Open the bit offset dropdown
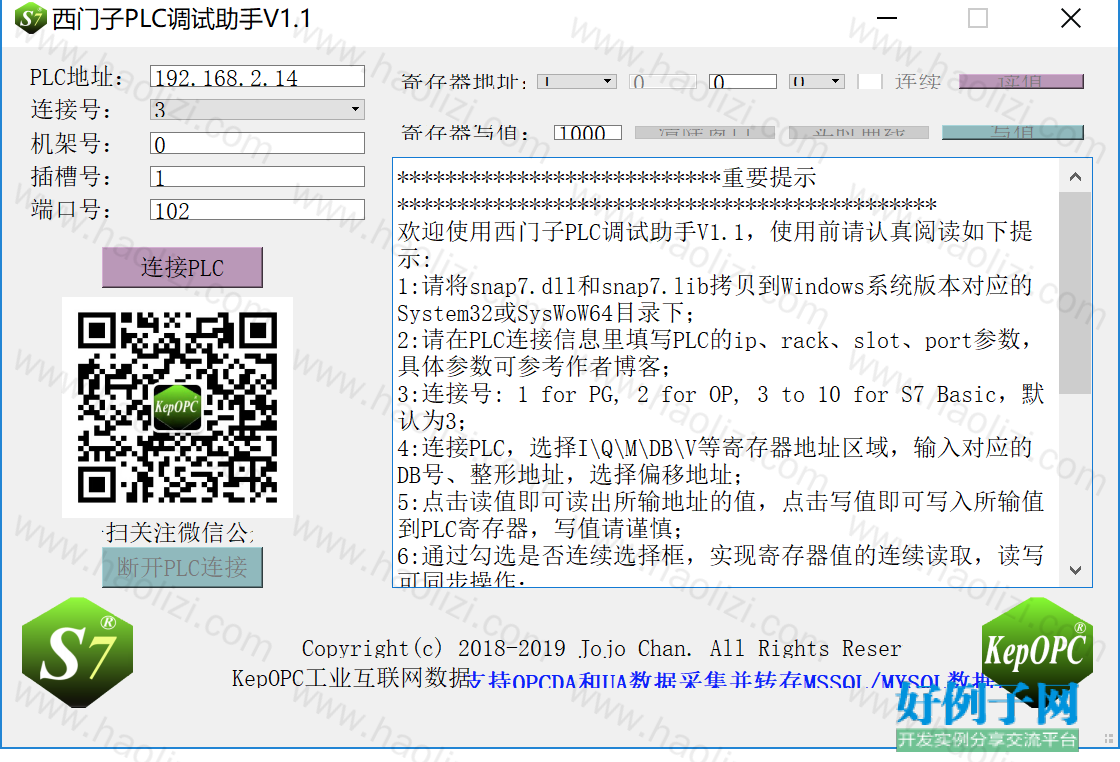1120x762 pixels. point(817,81)
